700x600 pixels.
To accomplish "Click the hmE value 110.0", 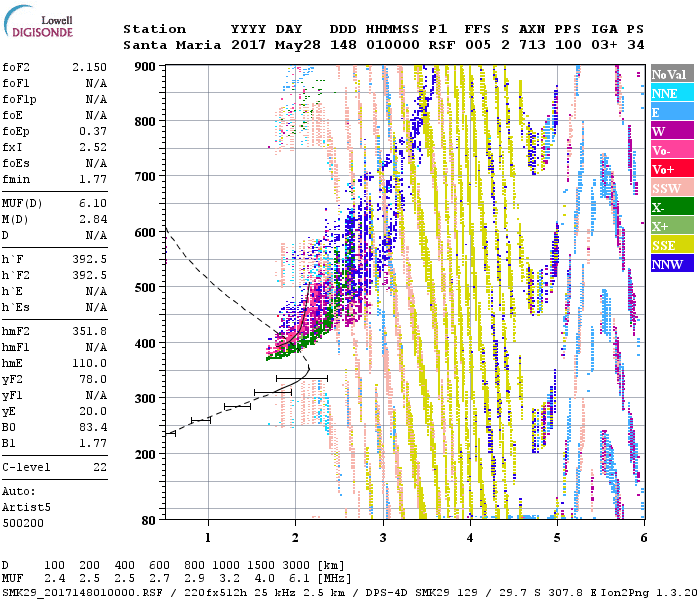I will 89,363.
